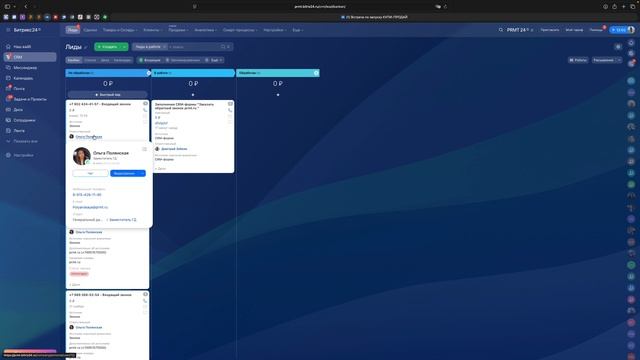Toggle the Запланированные counter filter

183,60
